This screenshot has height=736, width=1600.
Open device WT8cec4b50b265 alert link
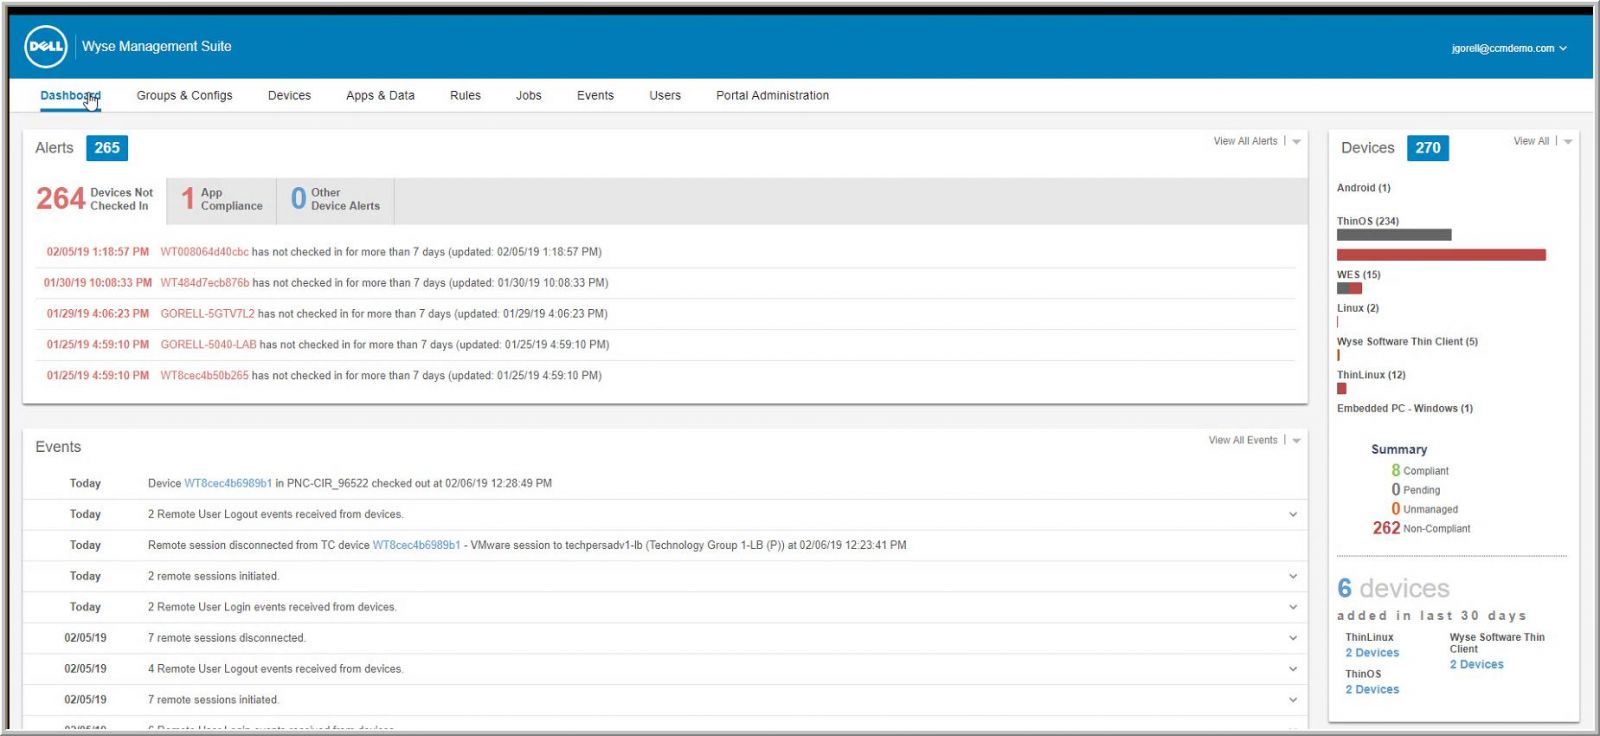pyautogui.click(x=204, y=376)
